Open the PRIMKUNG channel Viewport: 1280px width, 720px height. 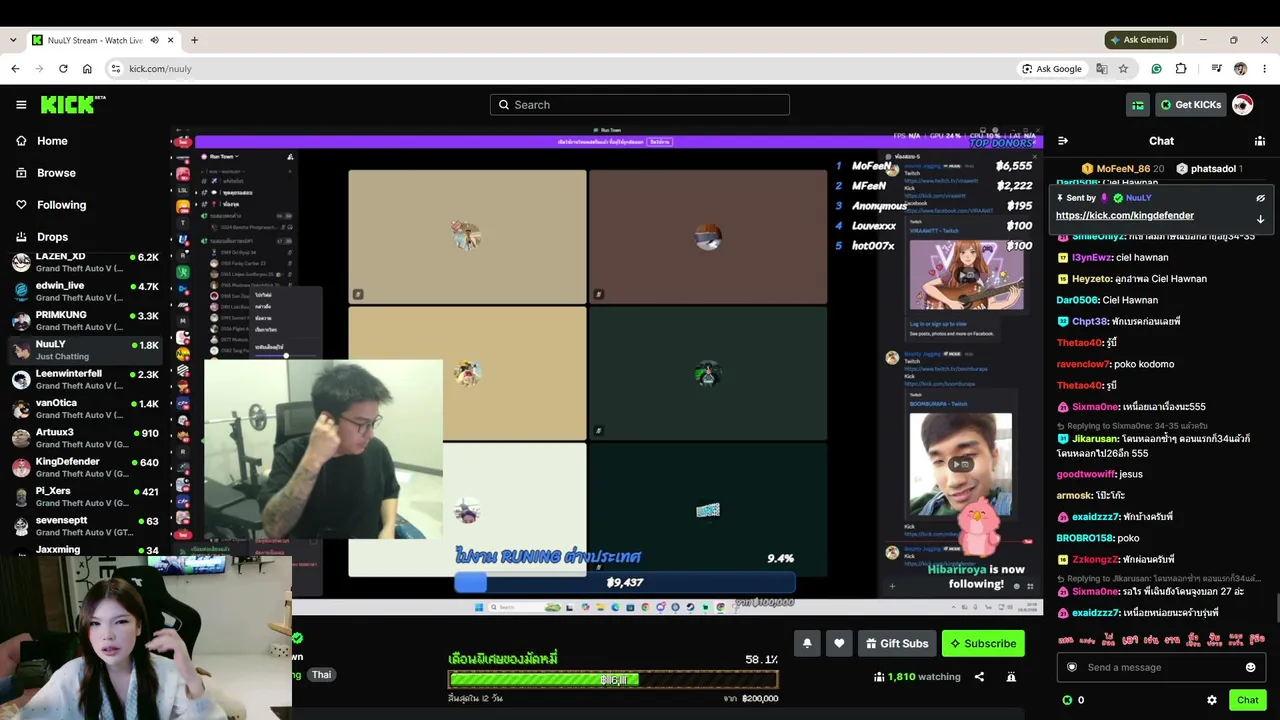tap(85, 321)
